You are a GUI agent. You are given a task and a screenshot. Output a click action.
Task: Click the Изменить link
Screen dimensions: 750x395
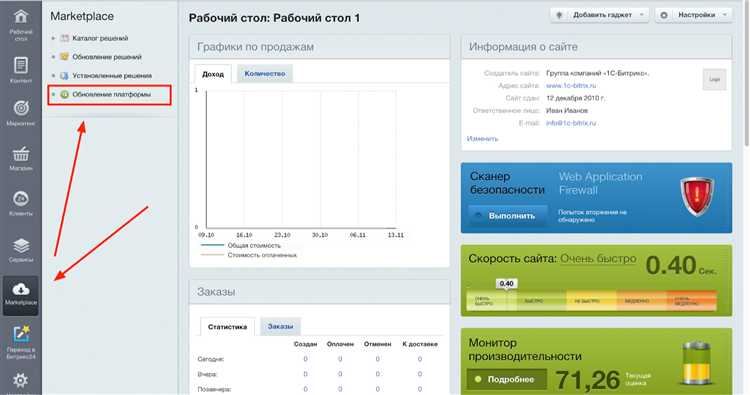482,139
